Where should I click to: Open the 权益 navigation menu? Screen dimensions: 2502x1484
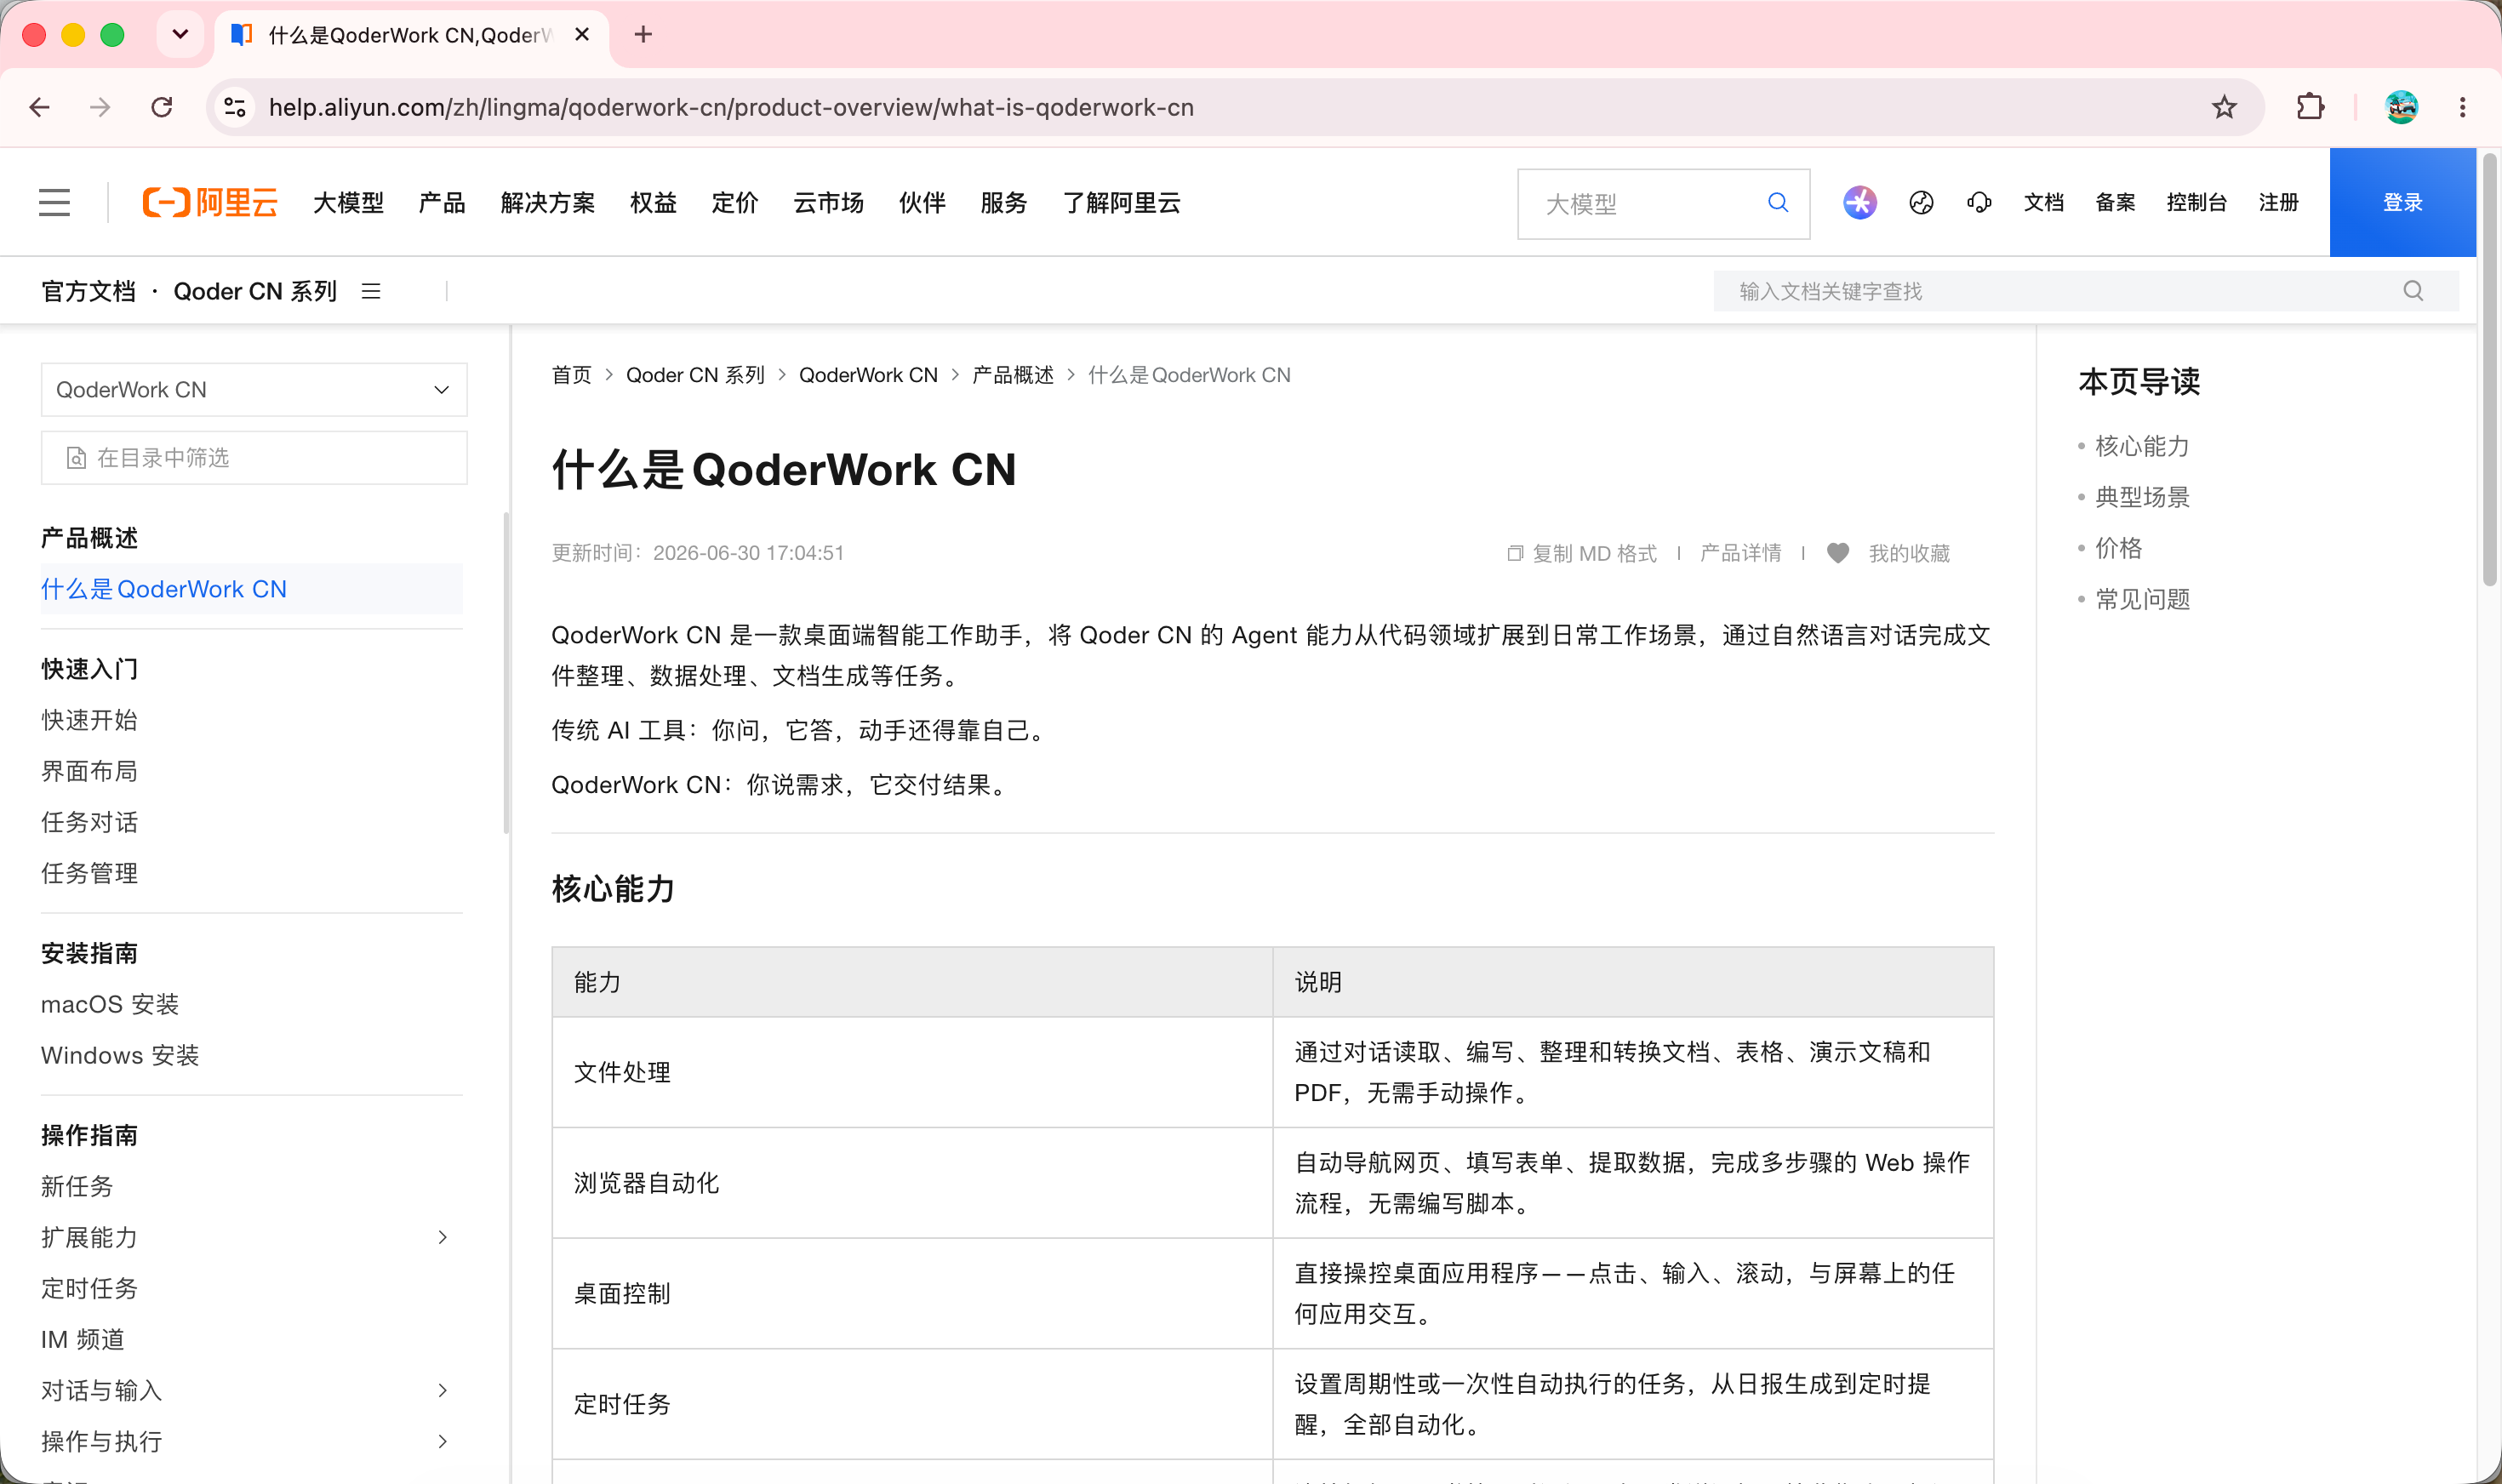pyautogui.click(x=654, y=203)
